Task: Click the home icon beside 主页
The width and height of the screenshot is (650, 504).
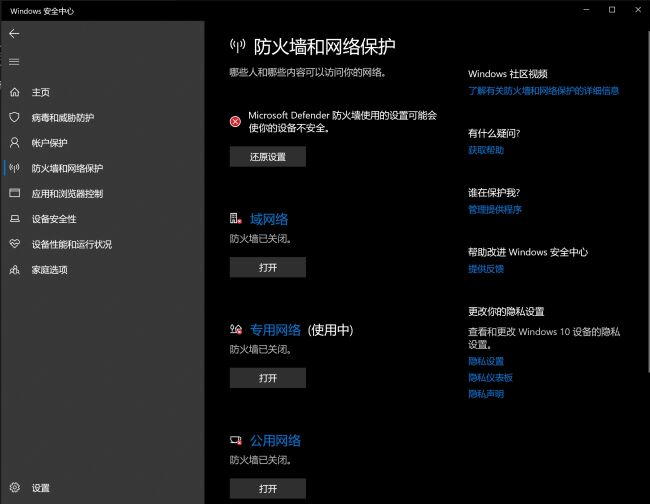Action: (15, 92)
